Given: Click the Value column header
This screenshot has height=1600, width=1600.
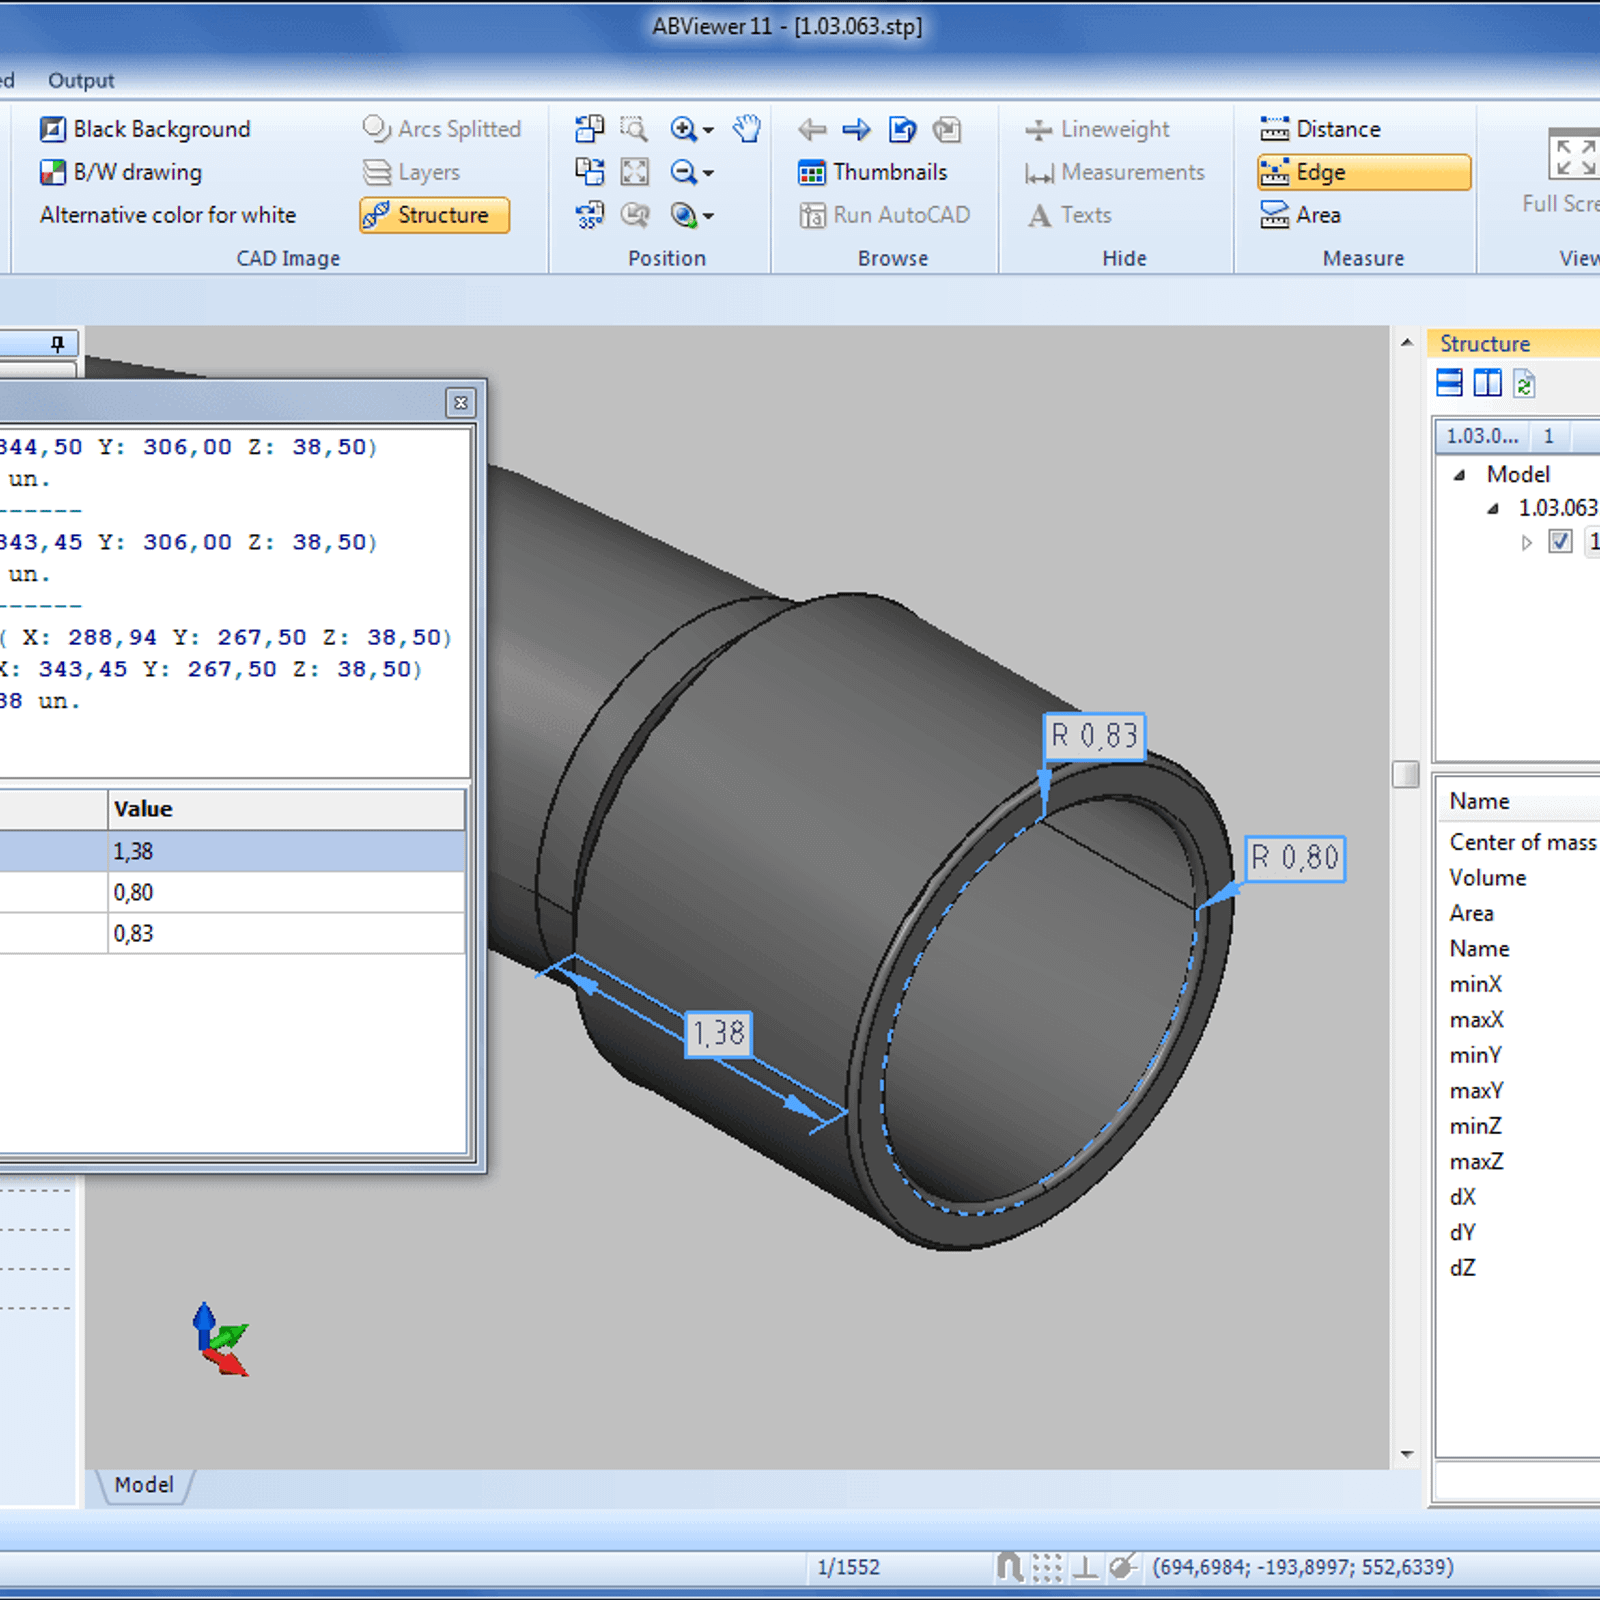Looking at the screenshot, I should click(x=286, y=809).
